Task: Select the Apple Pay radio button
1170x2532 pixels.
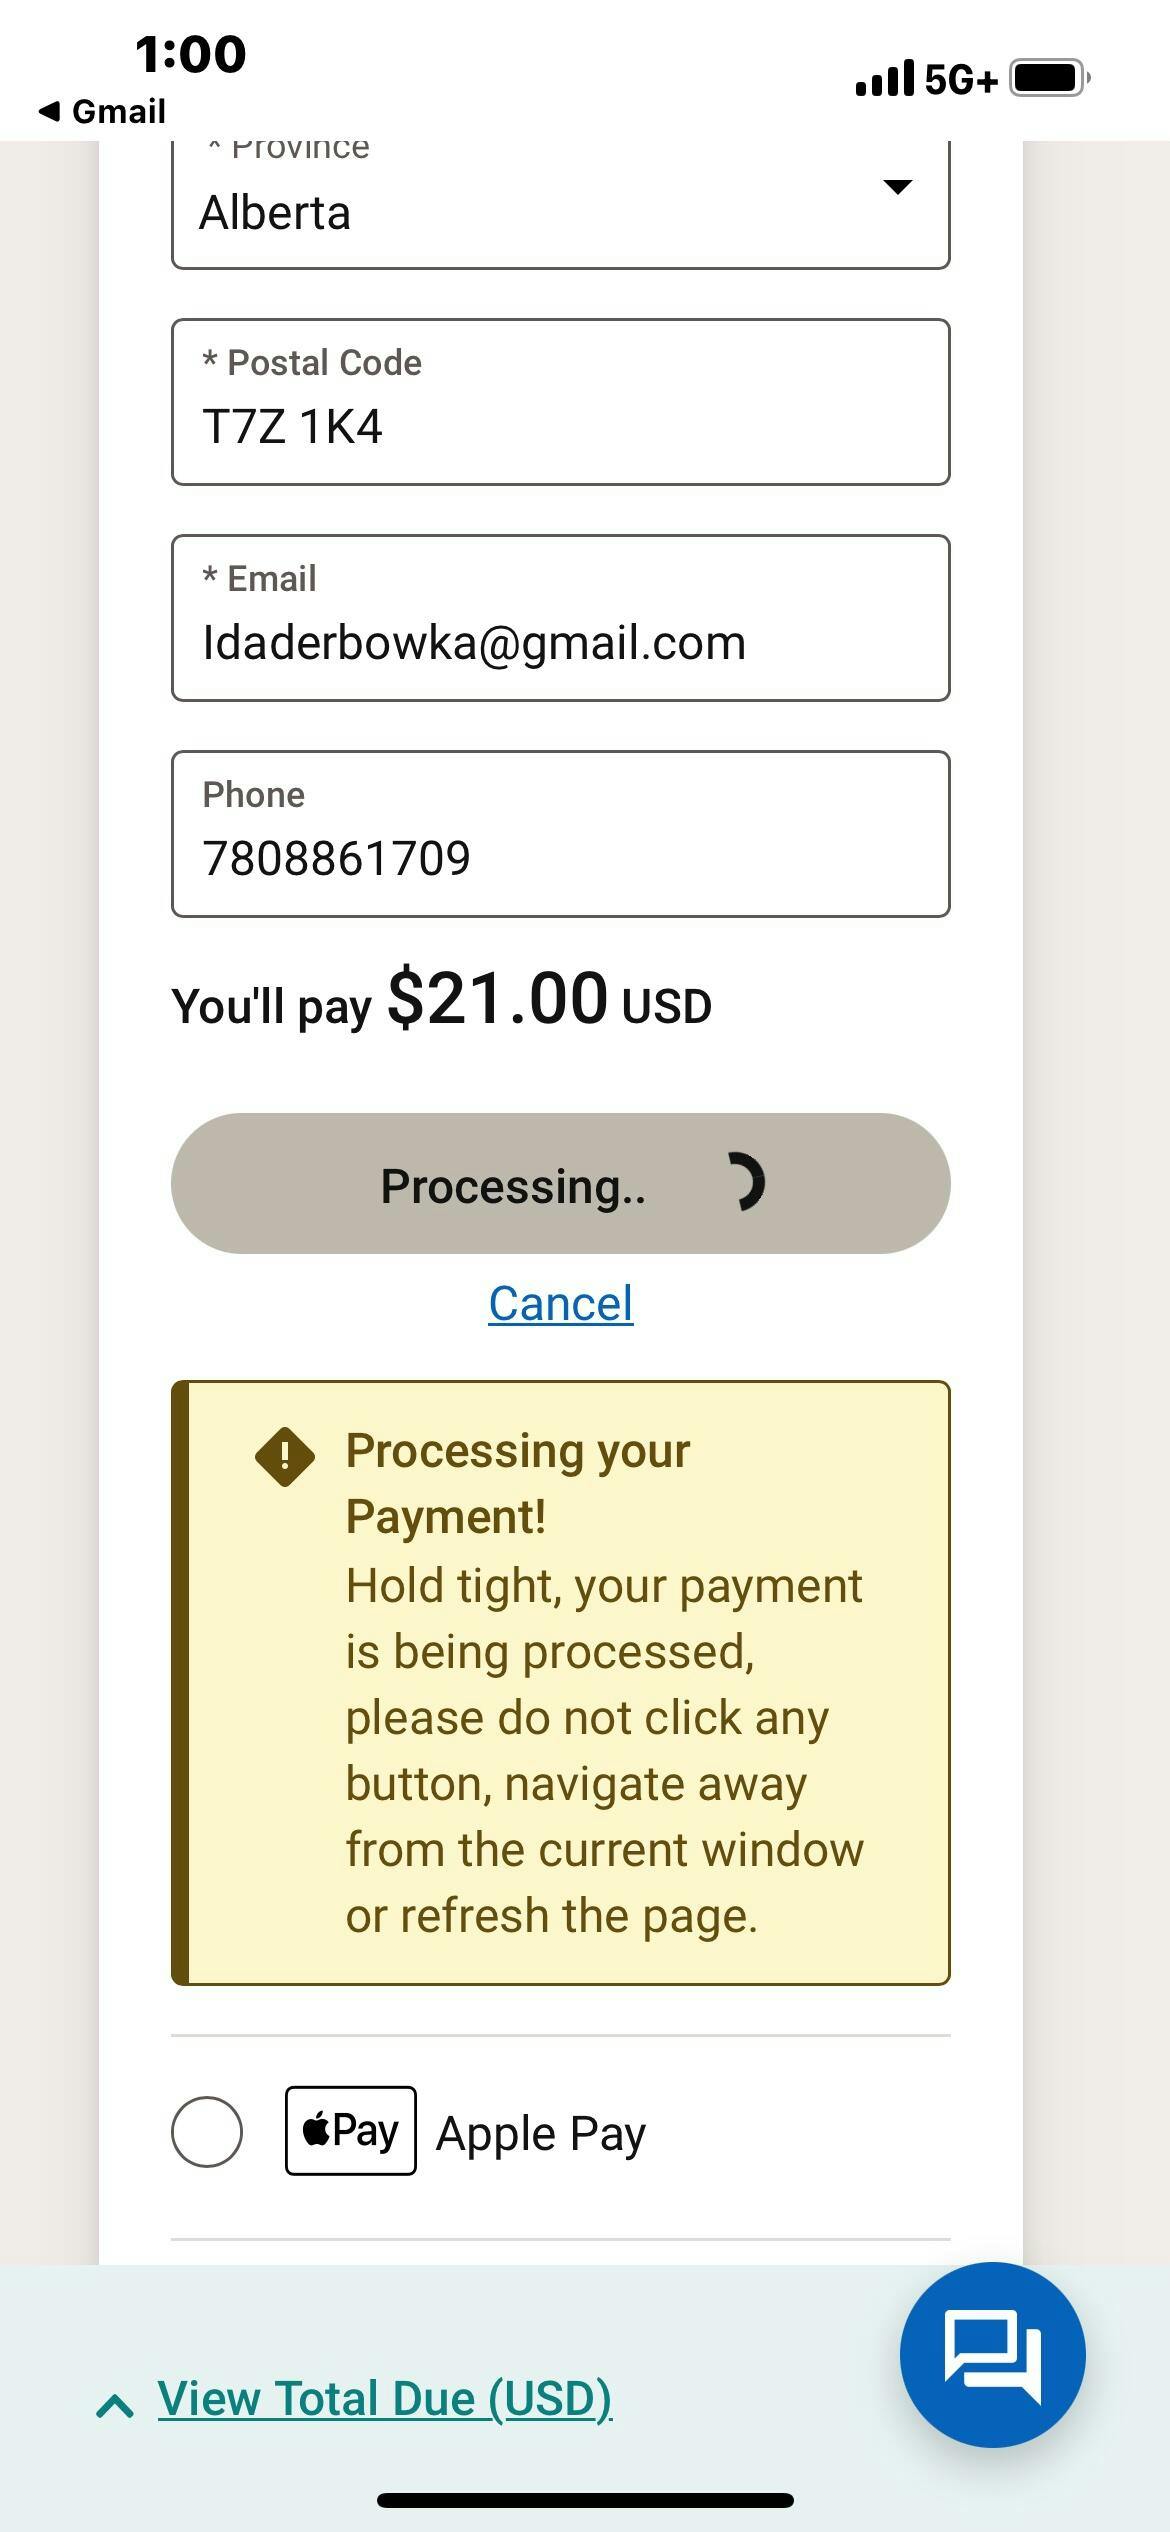Action: click(x=207, y=2132)
